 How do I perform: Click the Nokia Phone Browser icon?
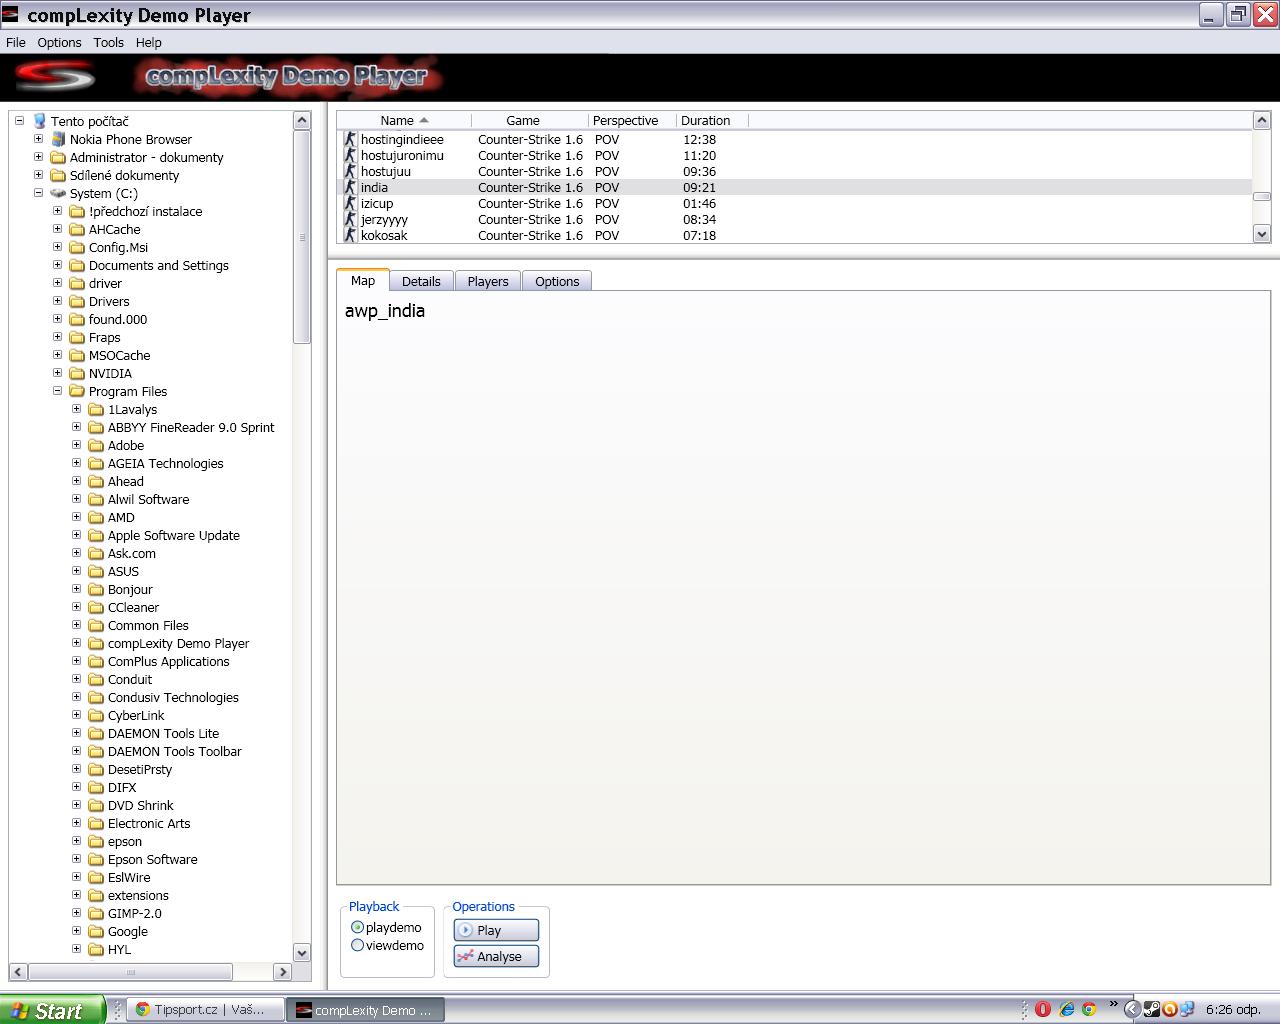click(x=59, y=139)
